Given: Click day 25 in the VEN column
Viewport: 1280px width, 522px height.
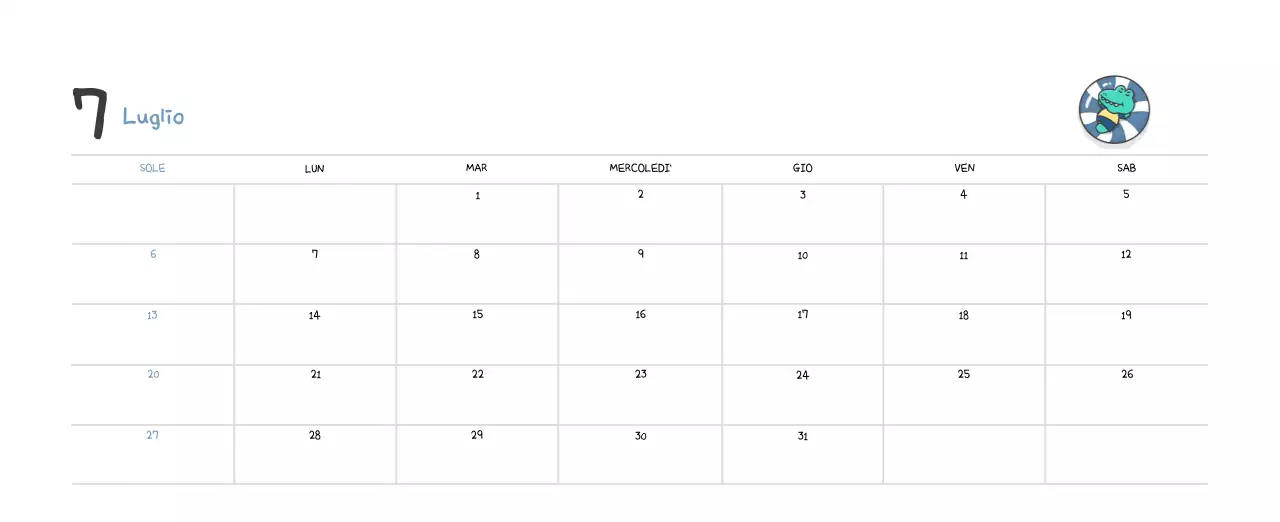Looking at the screenshot, I should pos(964,394).
